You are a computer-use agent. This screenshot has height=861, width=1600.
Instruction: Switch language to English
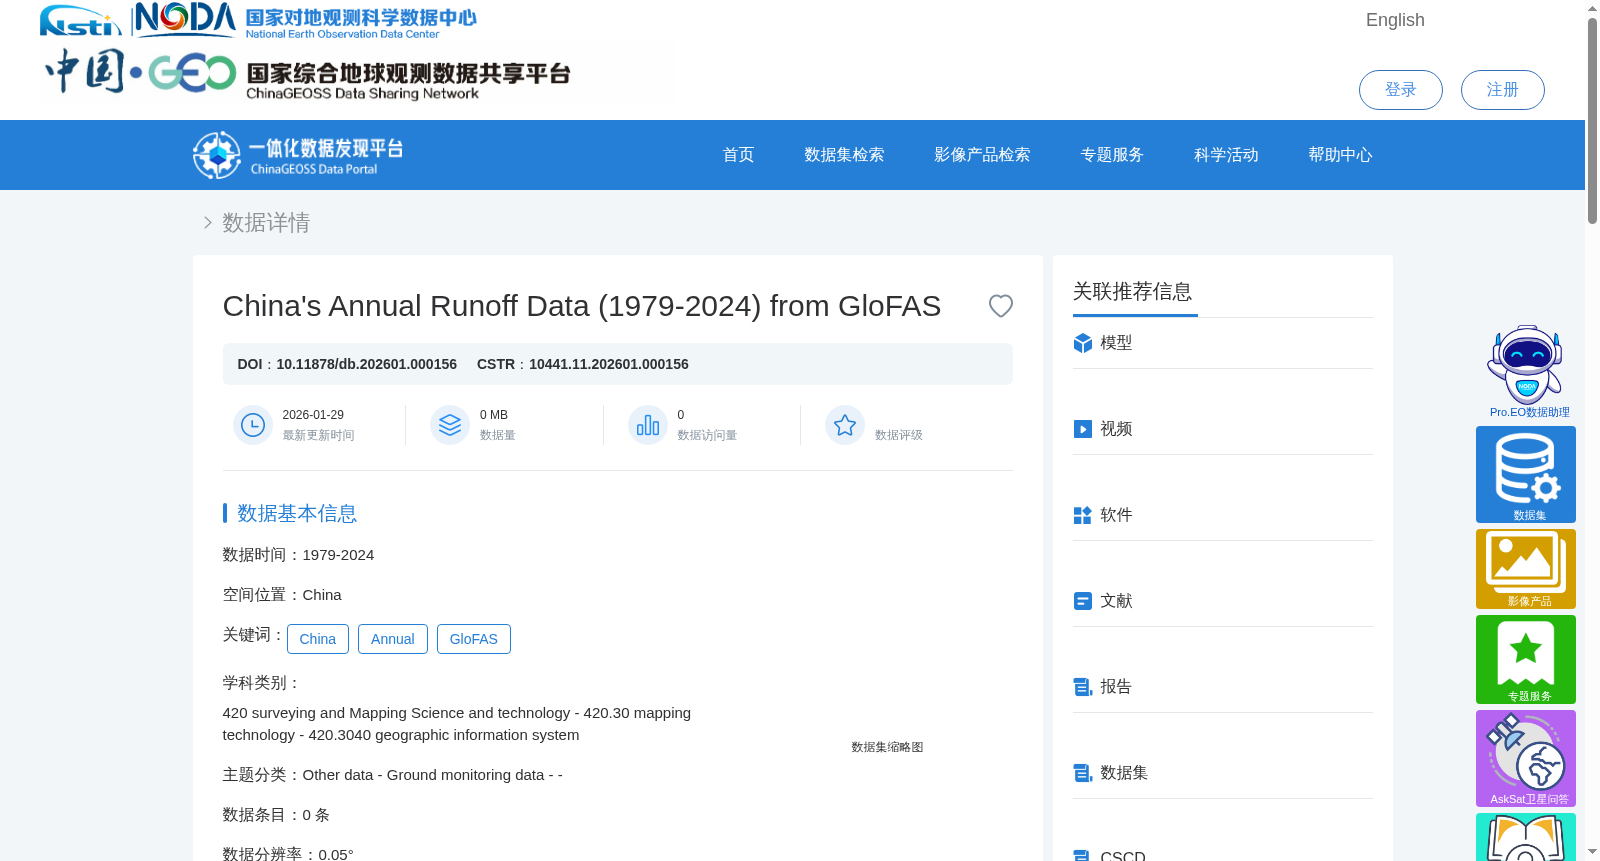[x=1395, y=20]
